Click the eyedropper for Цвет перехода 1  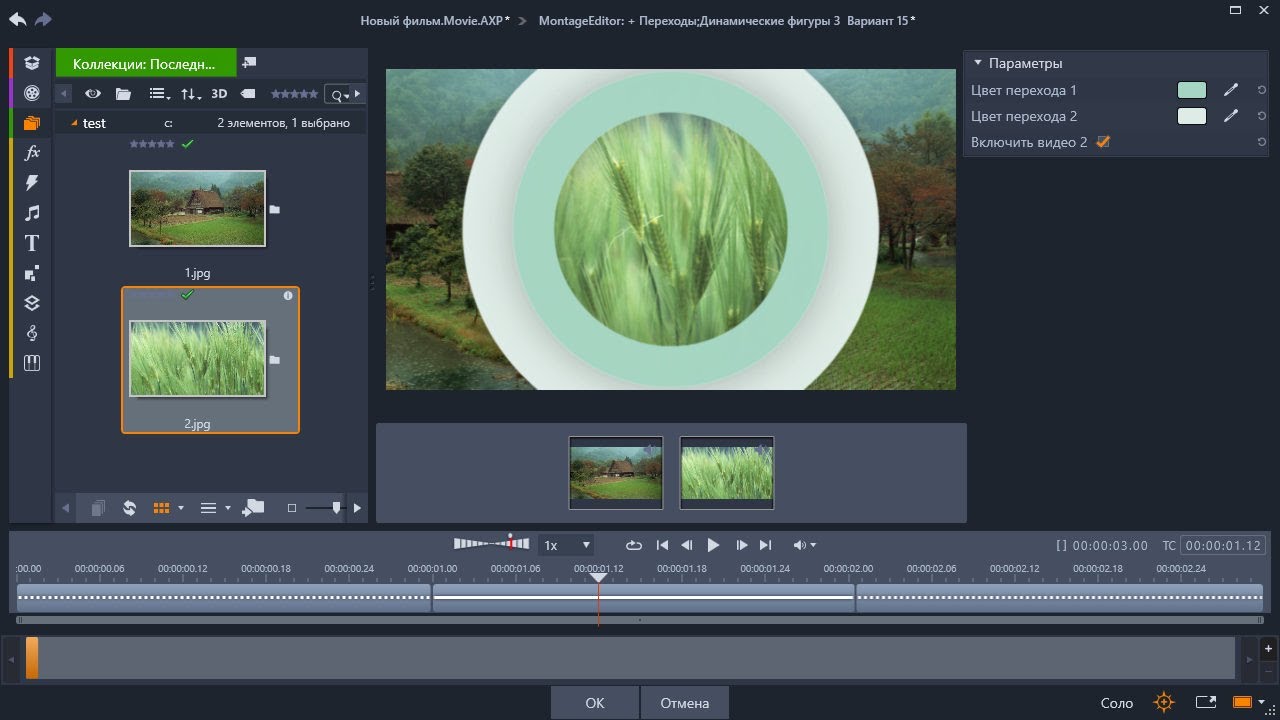(1231, 90)
